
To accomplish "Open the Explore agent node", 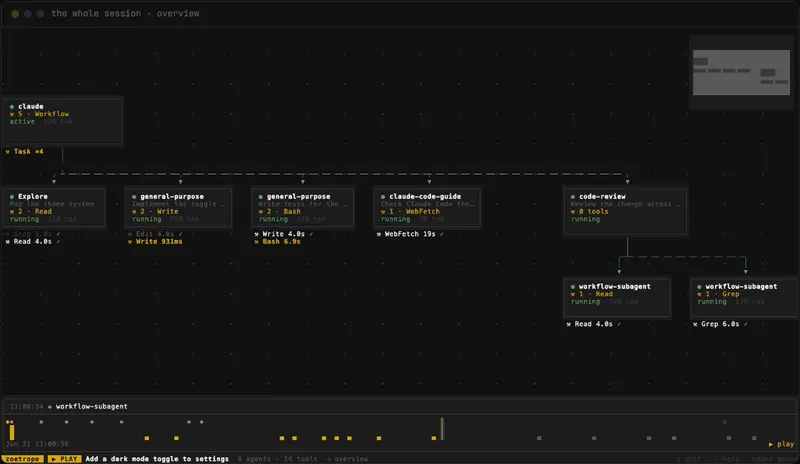I will [x=55, y=207].
